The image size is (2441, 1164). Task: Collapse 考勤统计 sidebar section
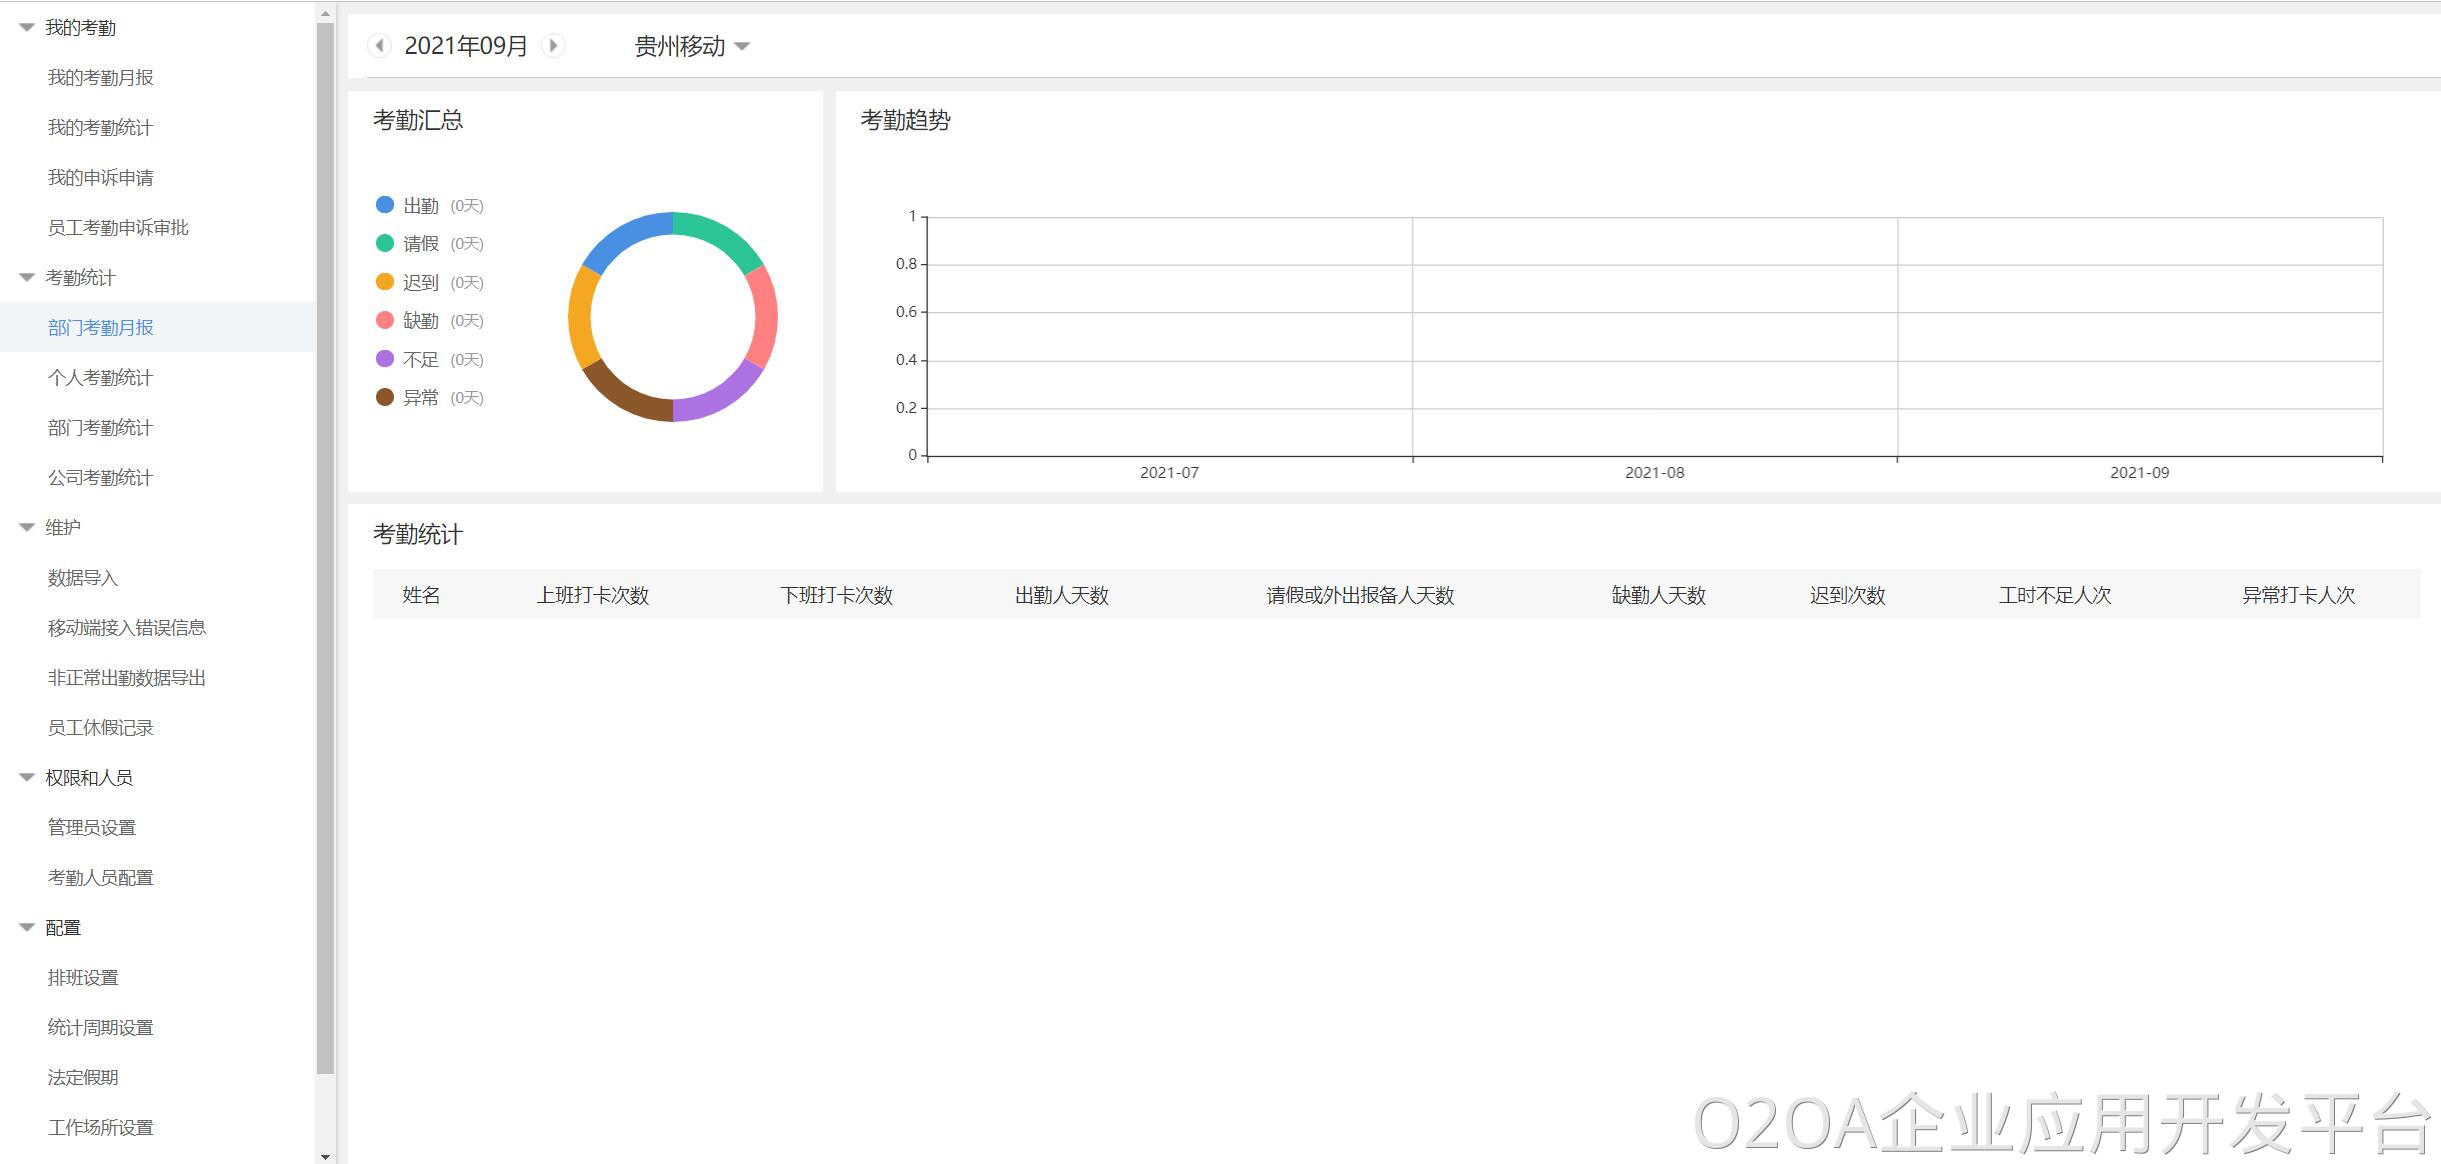[x=27, y=278]
